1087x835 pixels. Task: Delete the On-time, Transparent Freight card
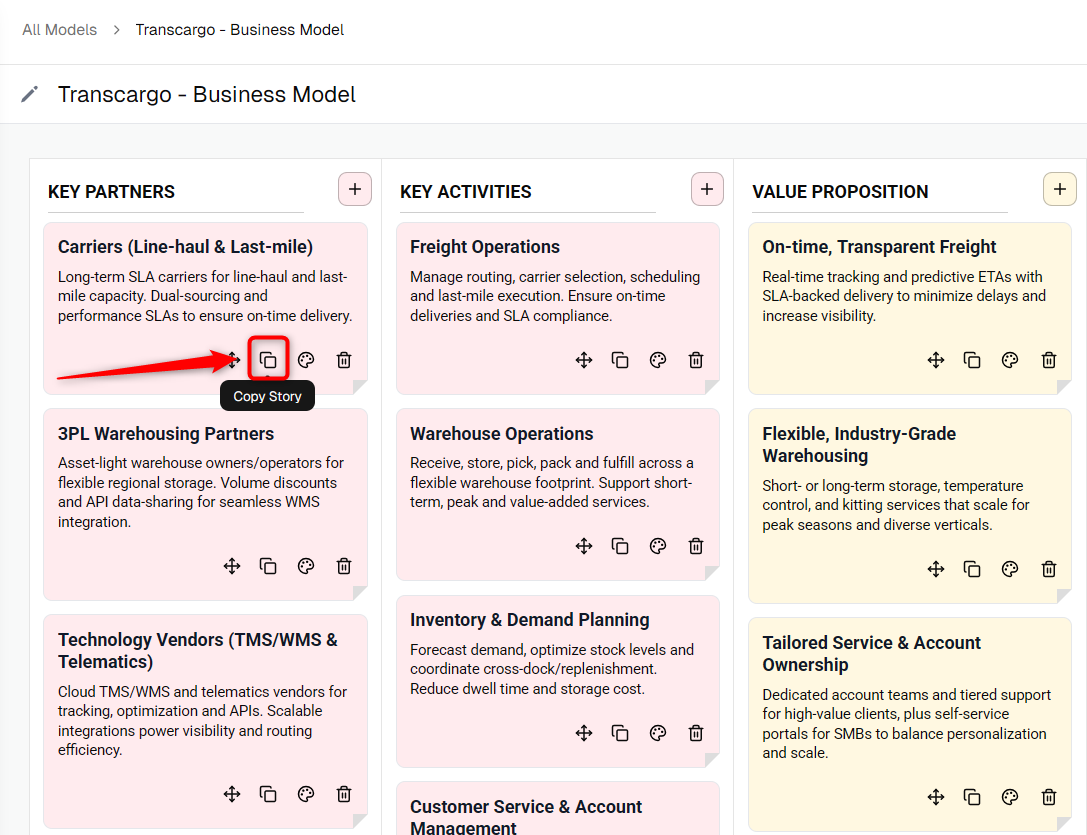[x=1049, y=360]
